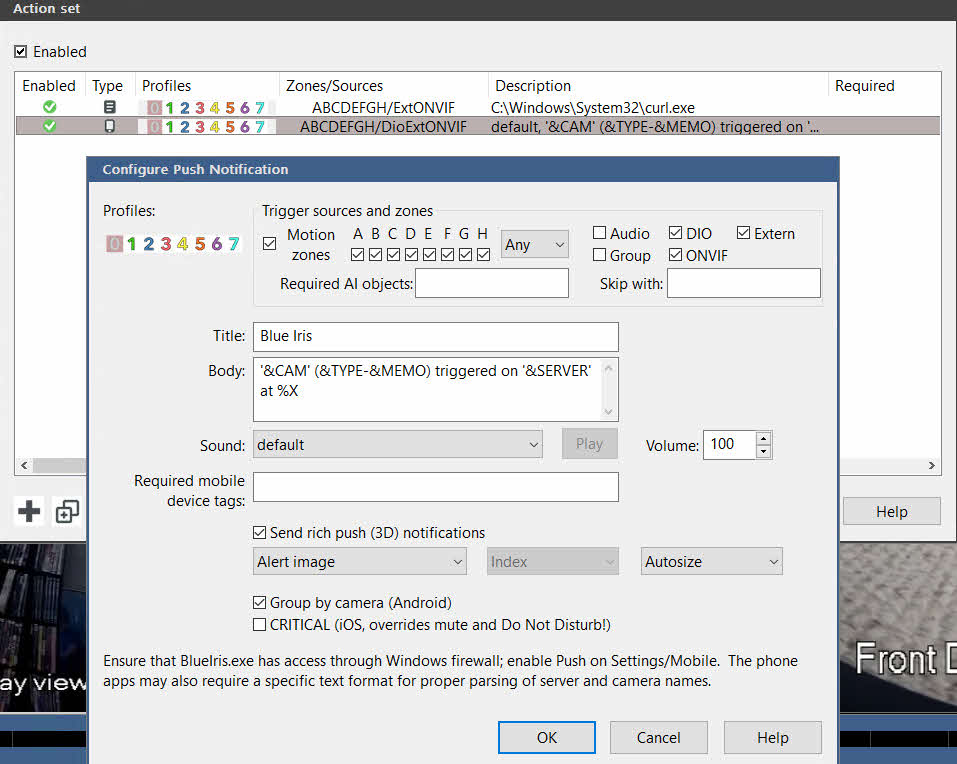Click green enabled checkmark of push notification row
The image size is (957, 764).
[x=49, y=126]
